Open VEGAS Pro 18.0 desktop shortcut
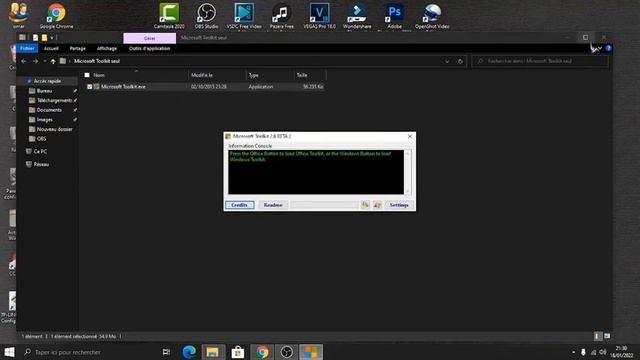 (x=319, y=16)
